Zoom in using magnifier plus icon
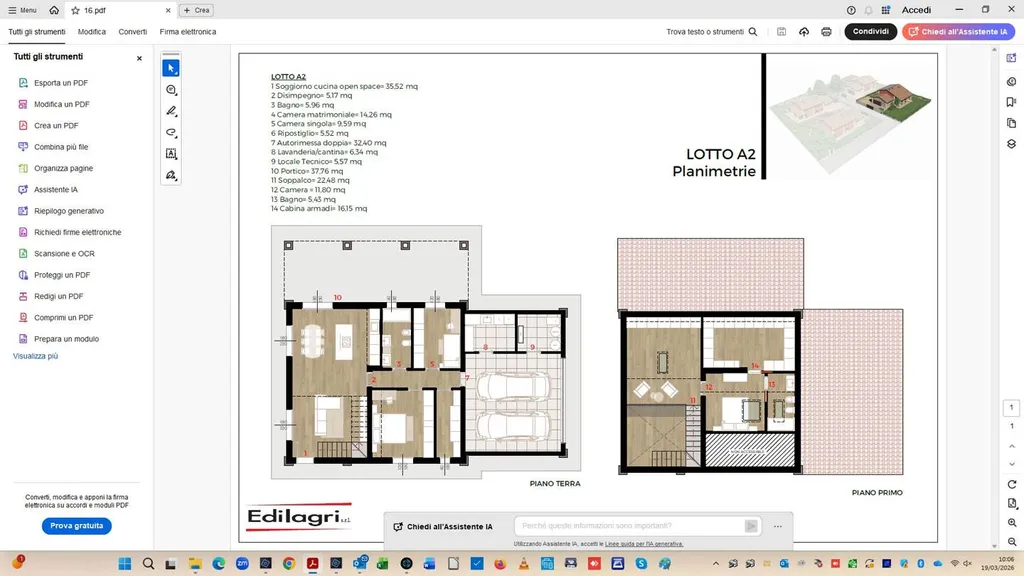Image resolution: width=1024 pixels, height=576 pixels. tap(1011, 524)
